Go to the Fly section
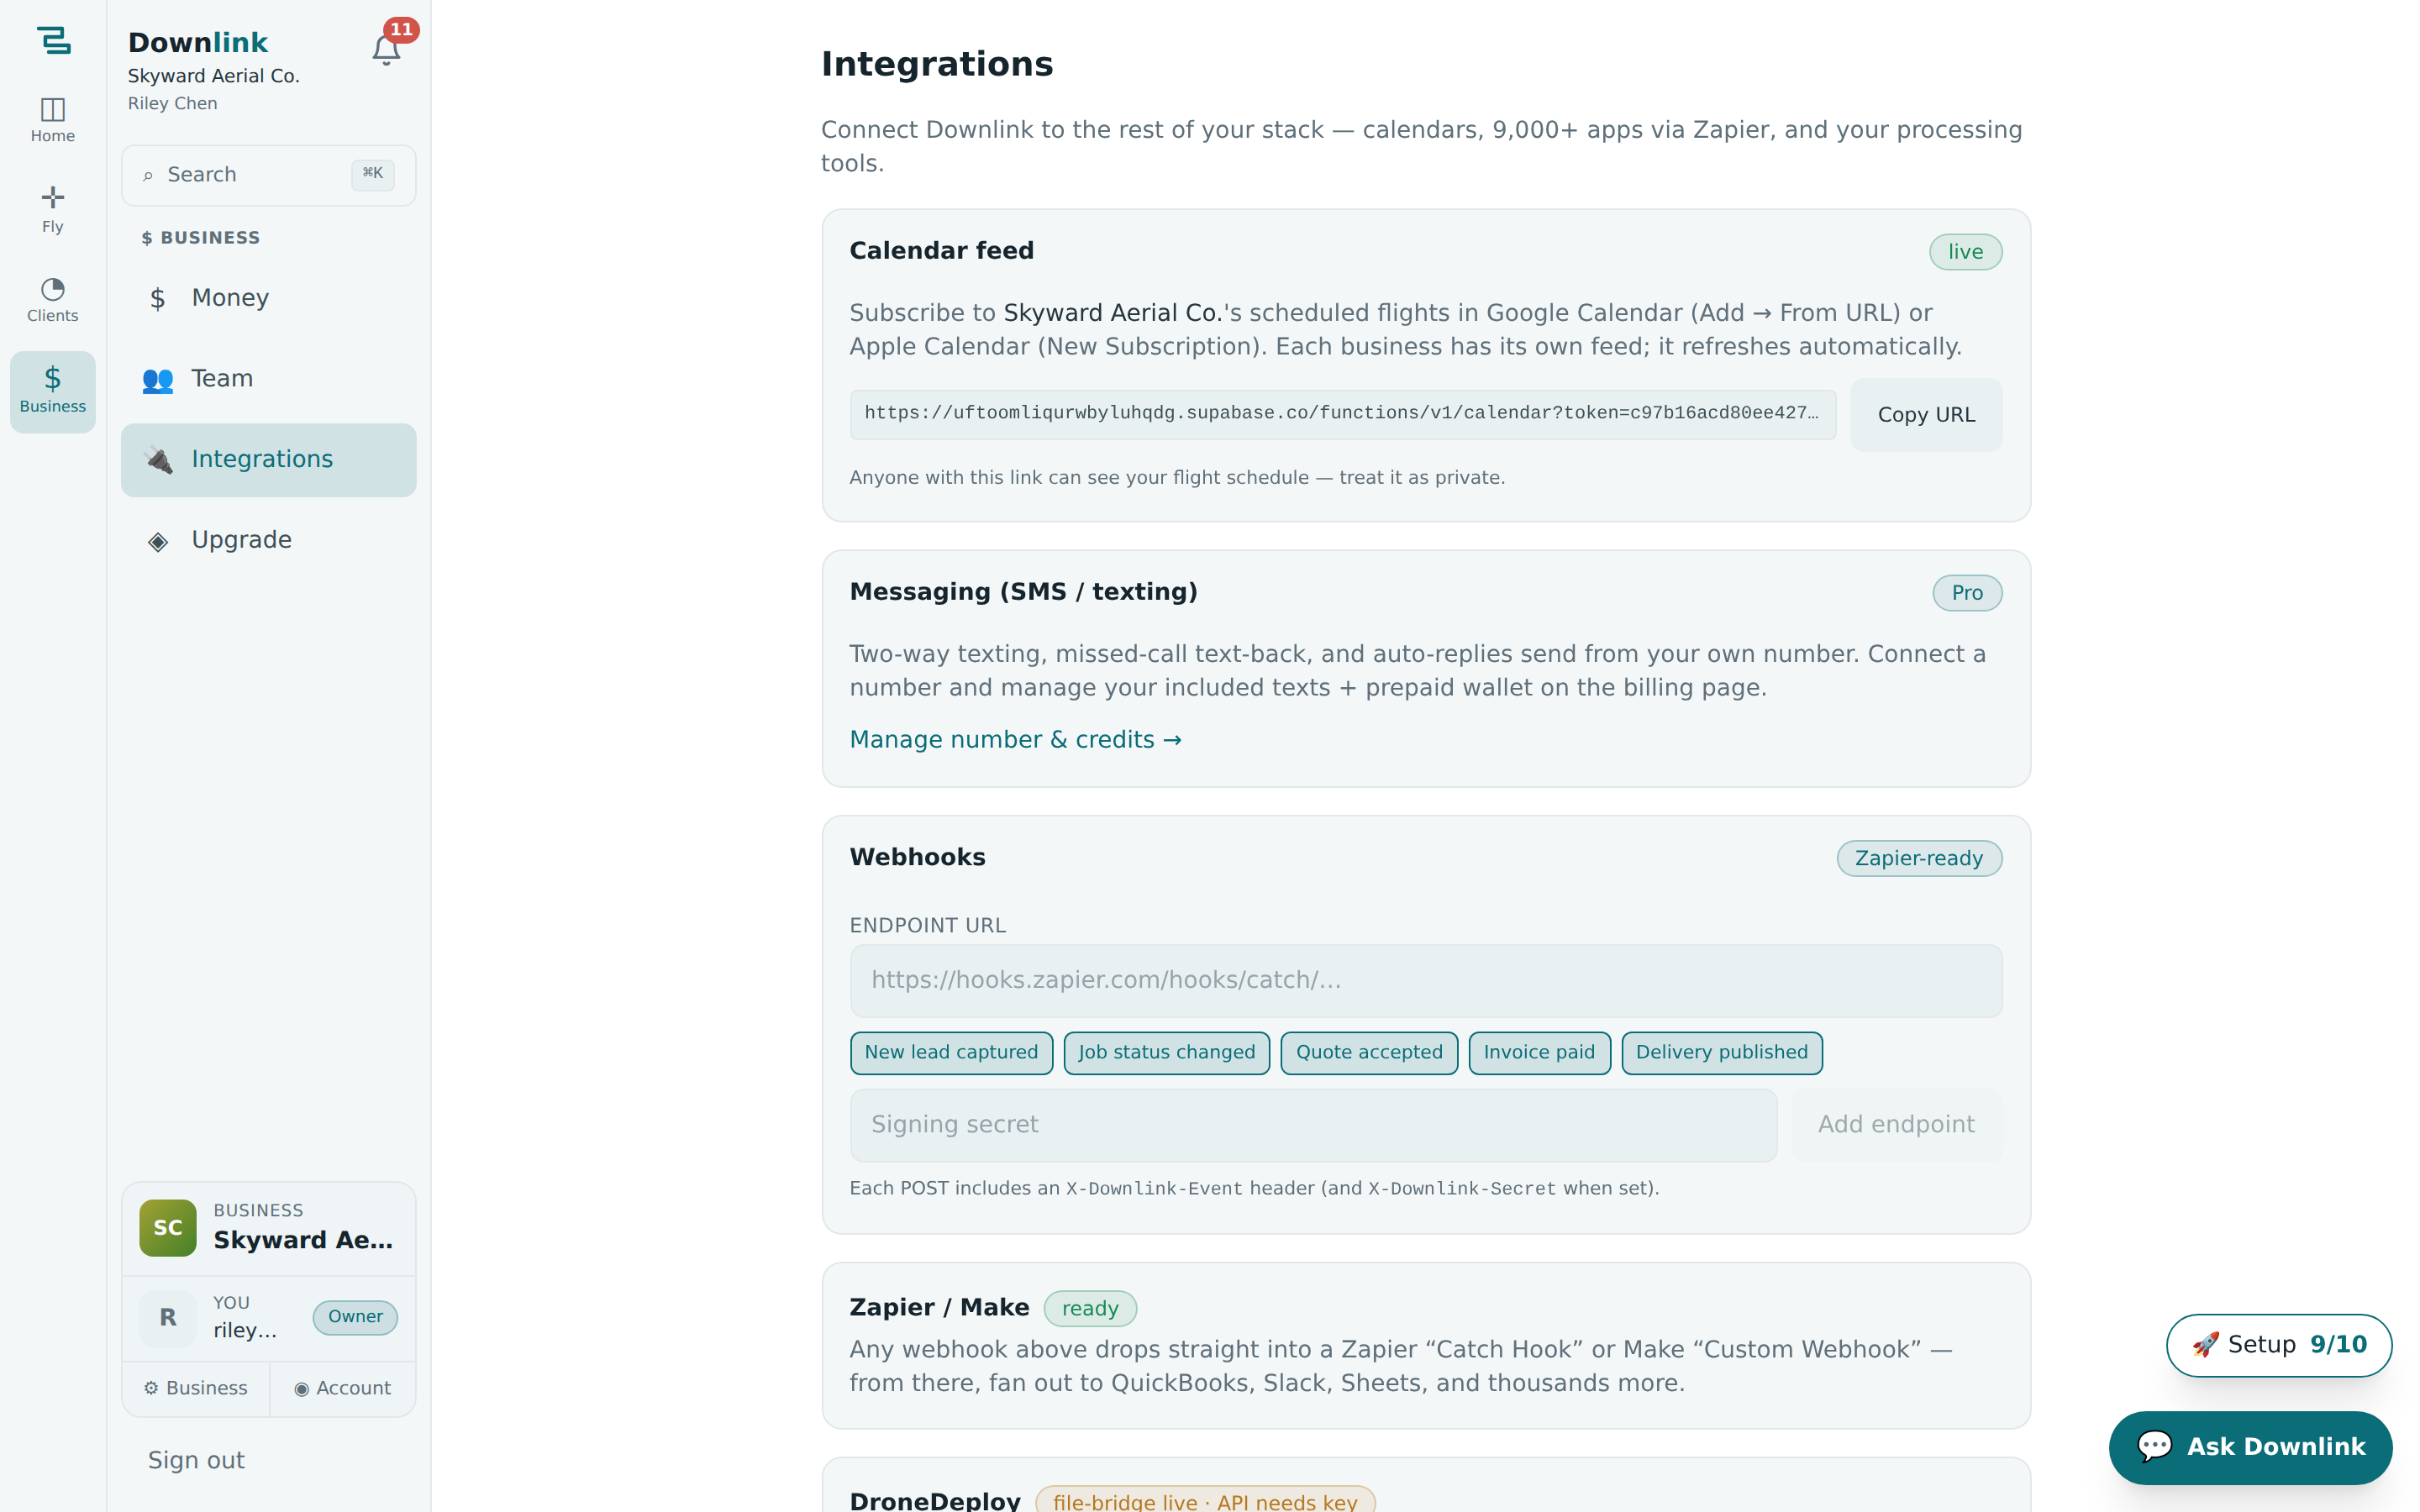The image size is (2420, 1512). point(53,209)
